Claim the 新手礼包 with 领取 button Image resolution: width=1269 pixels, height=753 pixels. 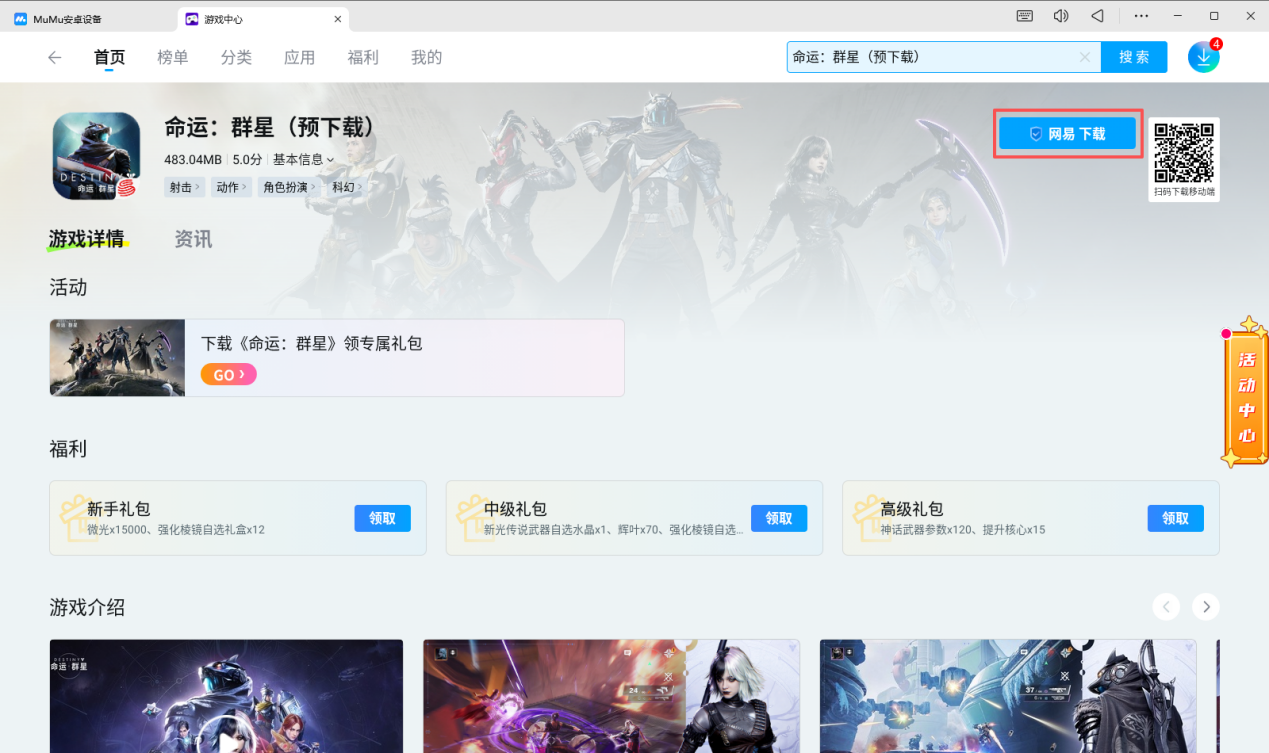[382, 518]
